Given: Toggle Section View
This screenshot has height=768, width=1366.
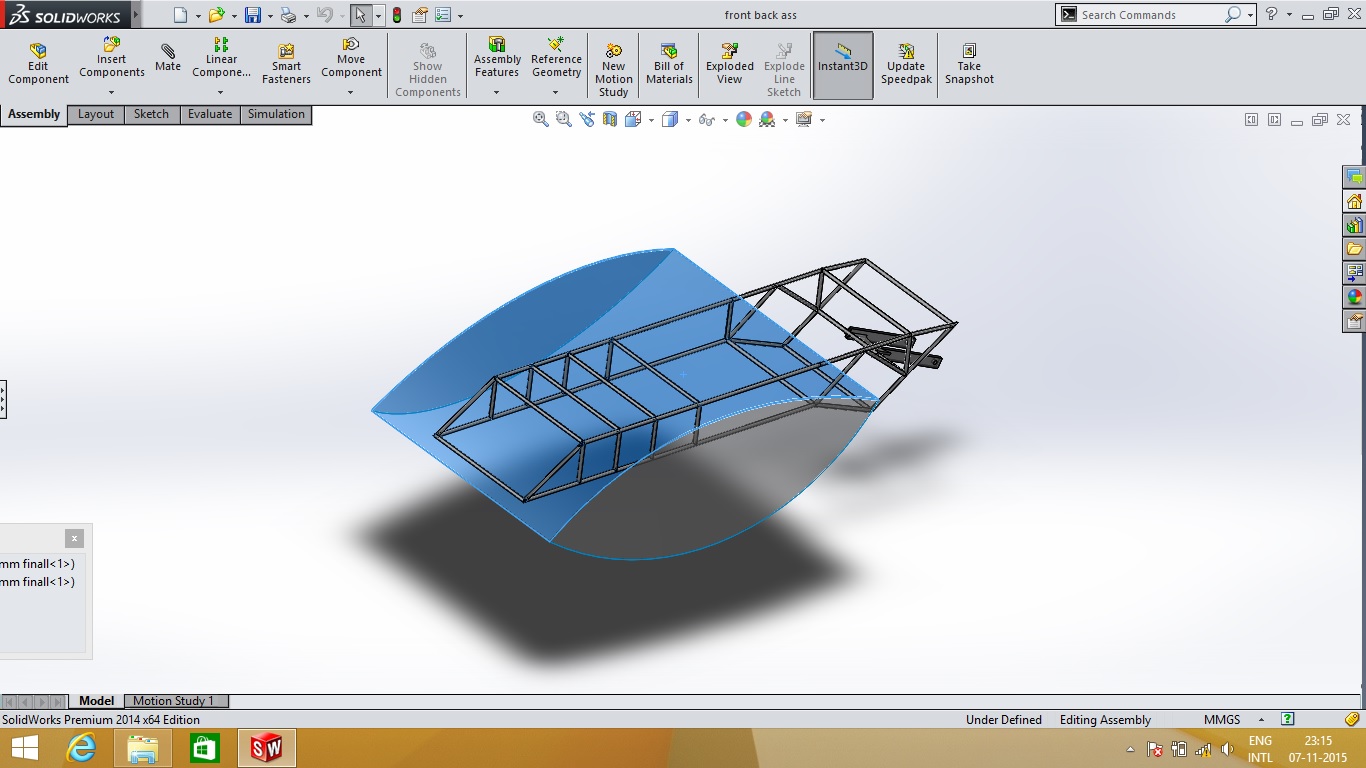Looking at the screenshot, I should point(610,119).
